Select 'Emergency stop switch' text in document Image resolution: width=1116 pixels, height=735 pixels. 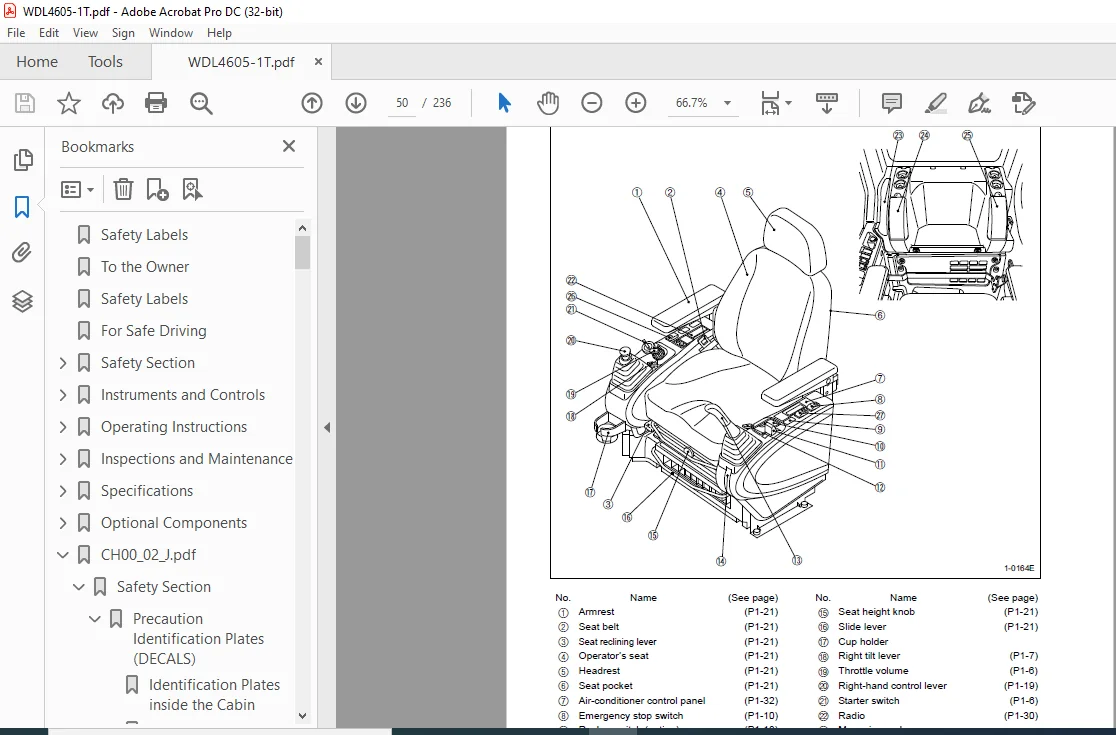pyautogui.click(x=631, y=716)
